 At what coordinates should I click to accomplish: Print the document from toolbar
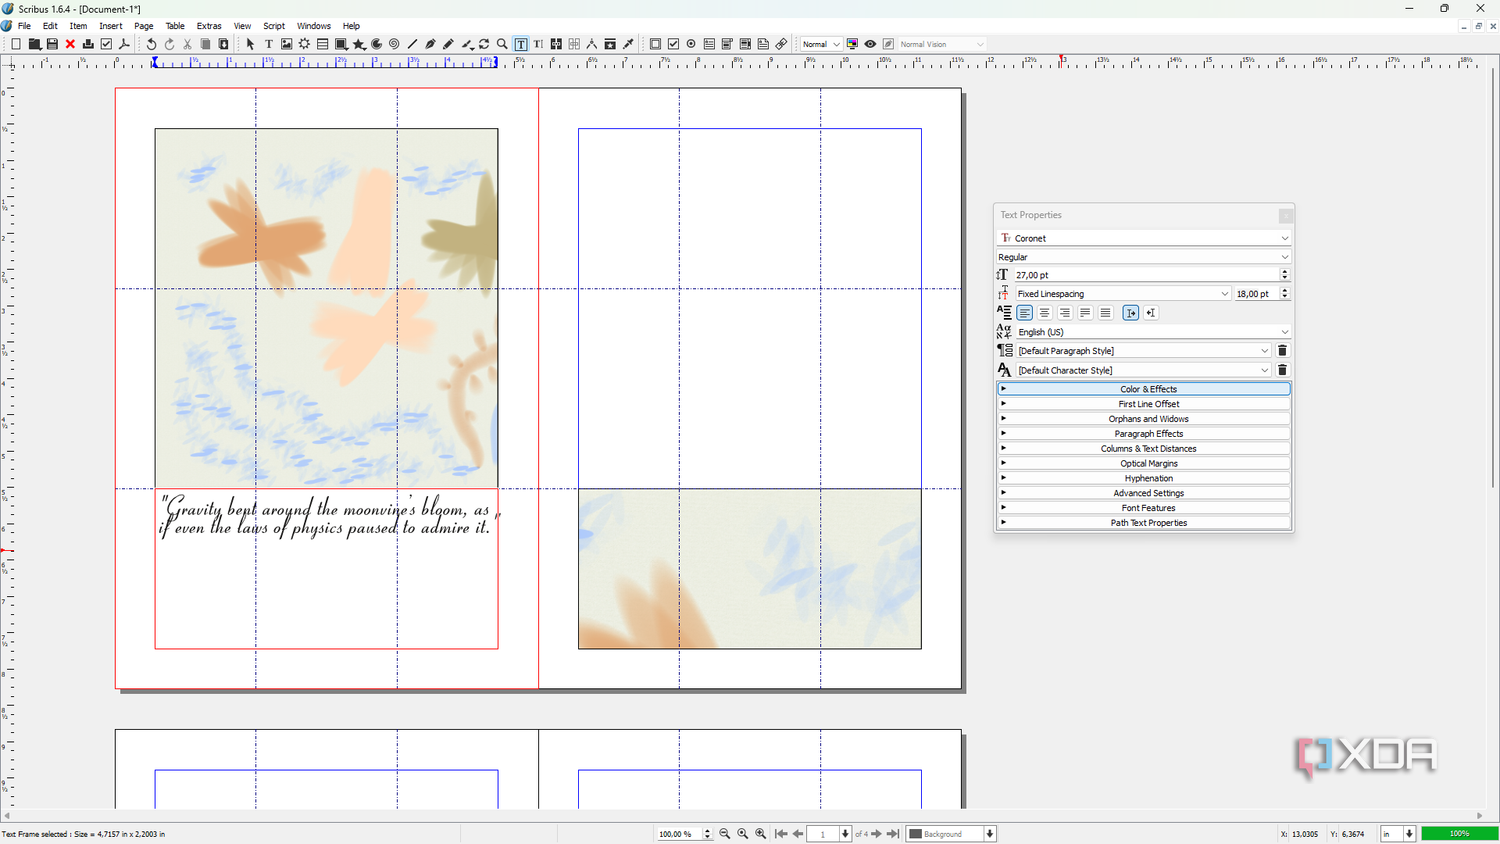click(88, 44)
